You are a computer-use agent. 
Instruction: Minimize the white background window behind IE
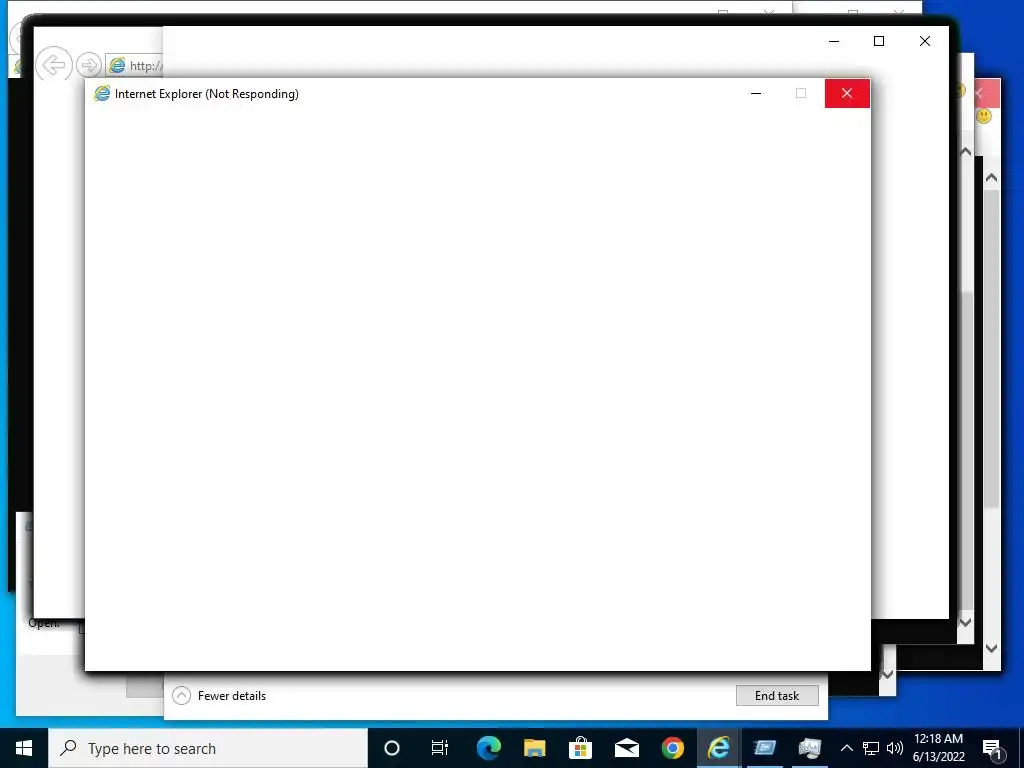pyautogui.click(x=834, y=41)
